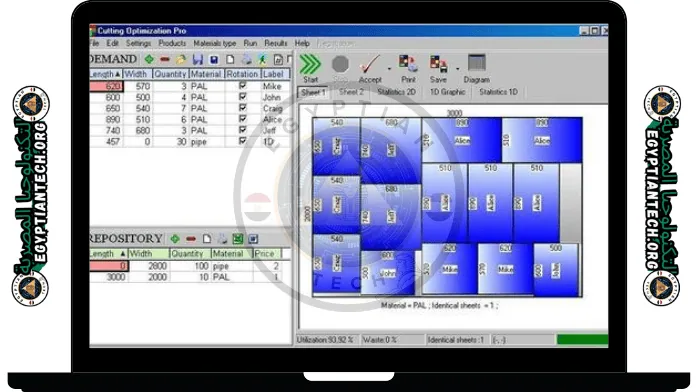
Task: Select Width cell 2000 in repository
Action: pyautogui.click(x=150, y=277)
